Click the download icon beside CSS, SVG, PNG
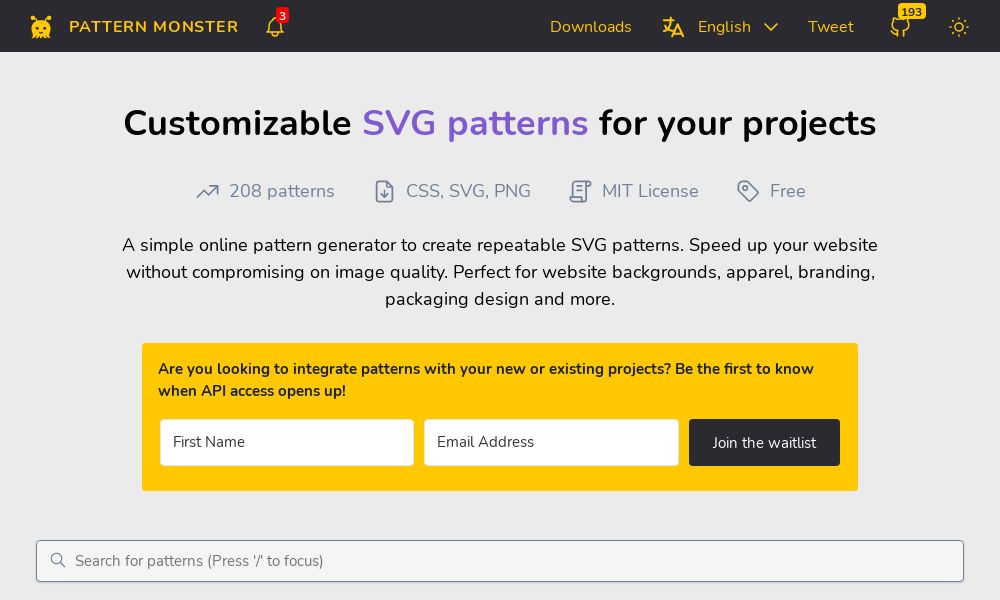1000x600 pixels. (x=385, y=191)
